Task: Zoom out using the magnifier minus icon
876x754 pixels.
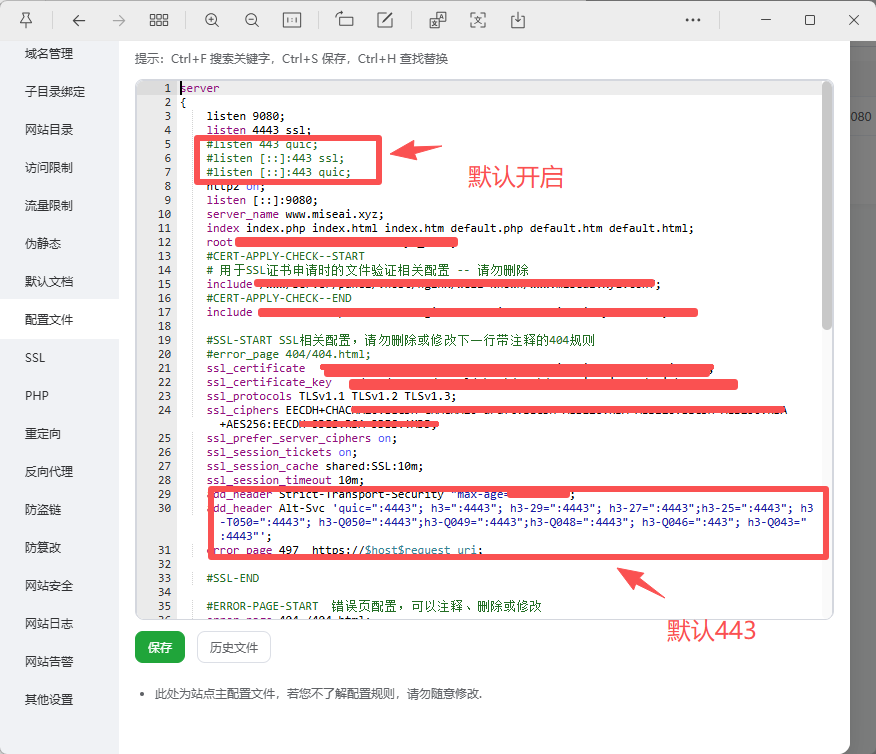Action: (251, 20)
